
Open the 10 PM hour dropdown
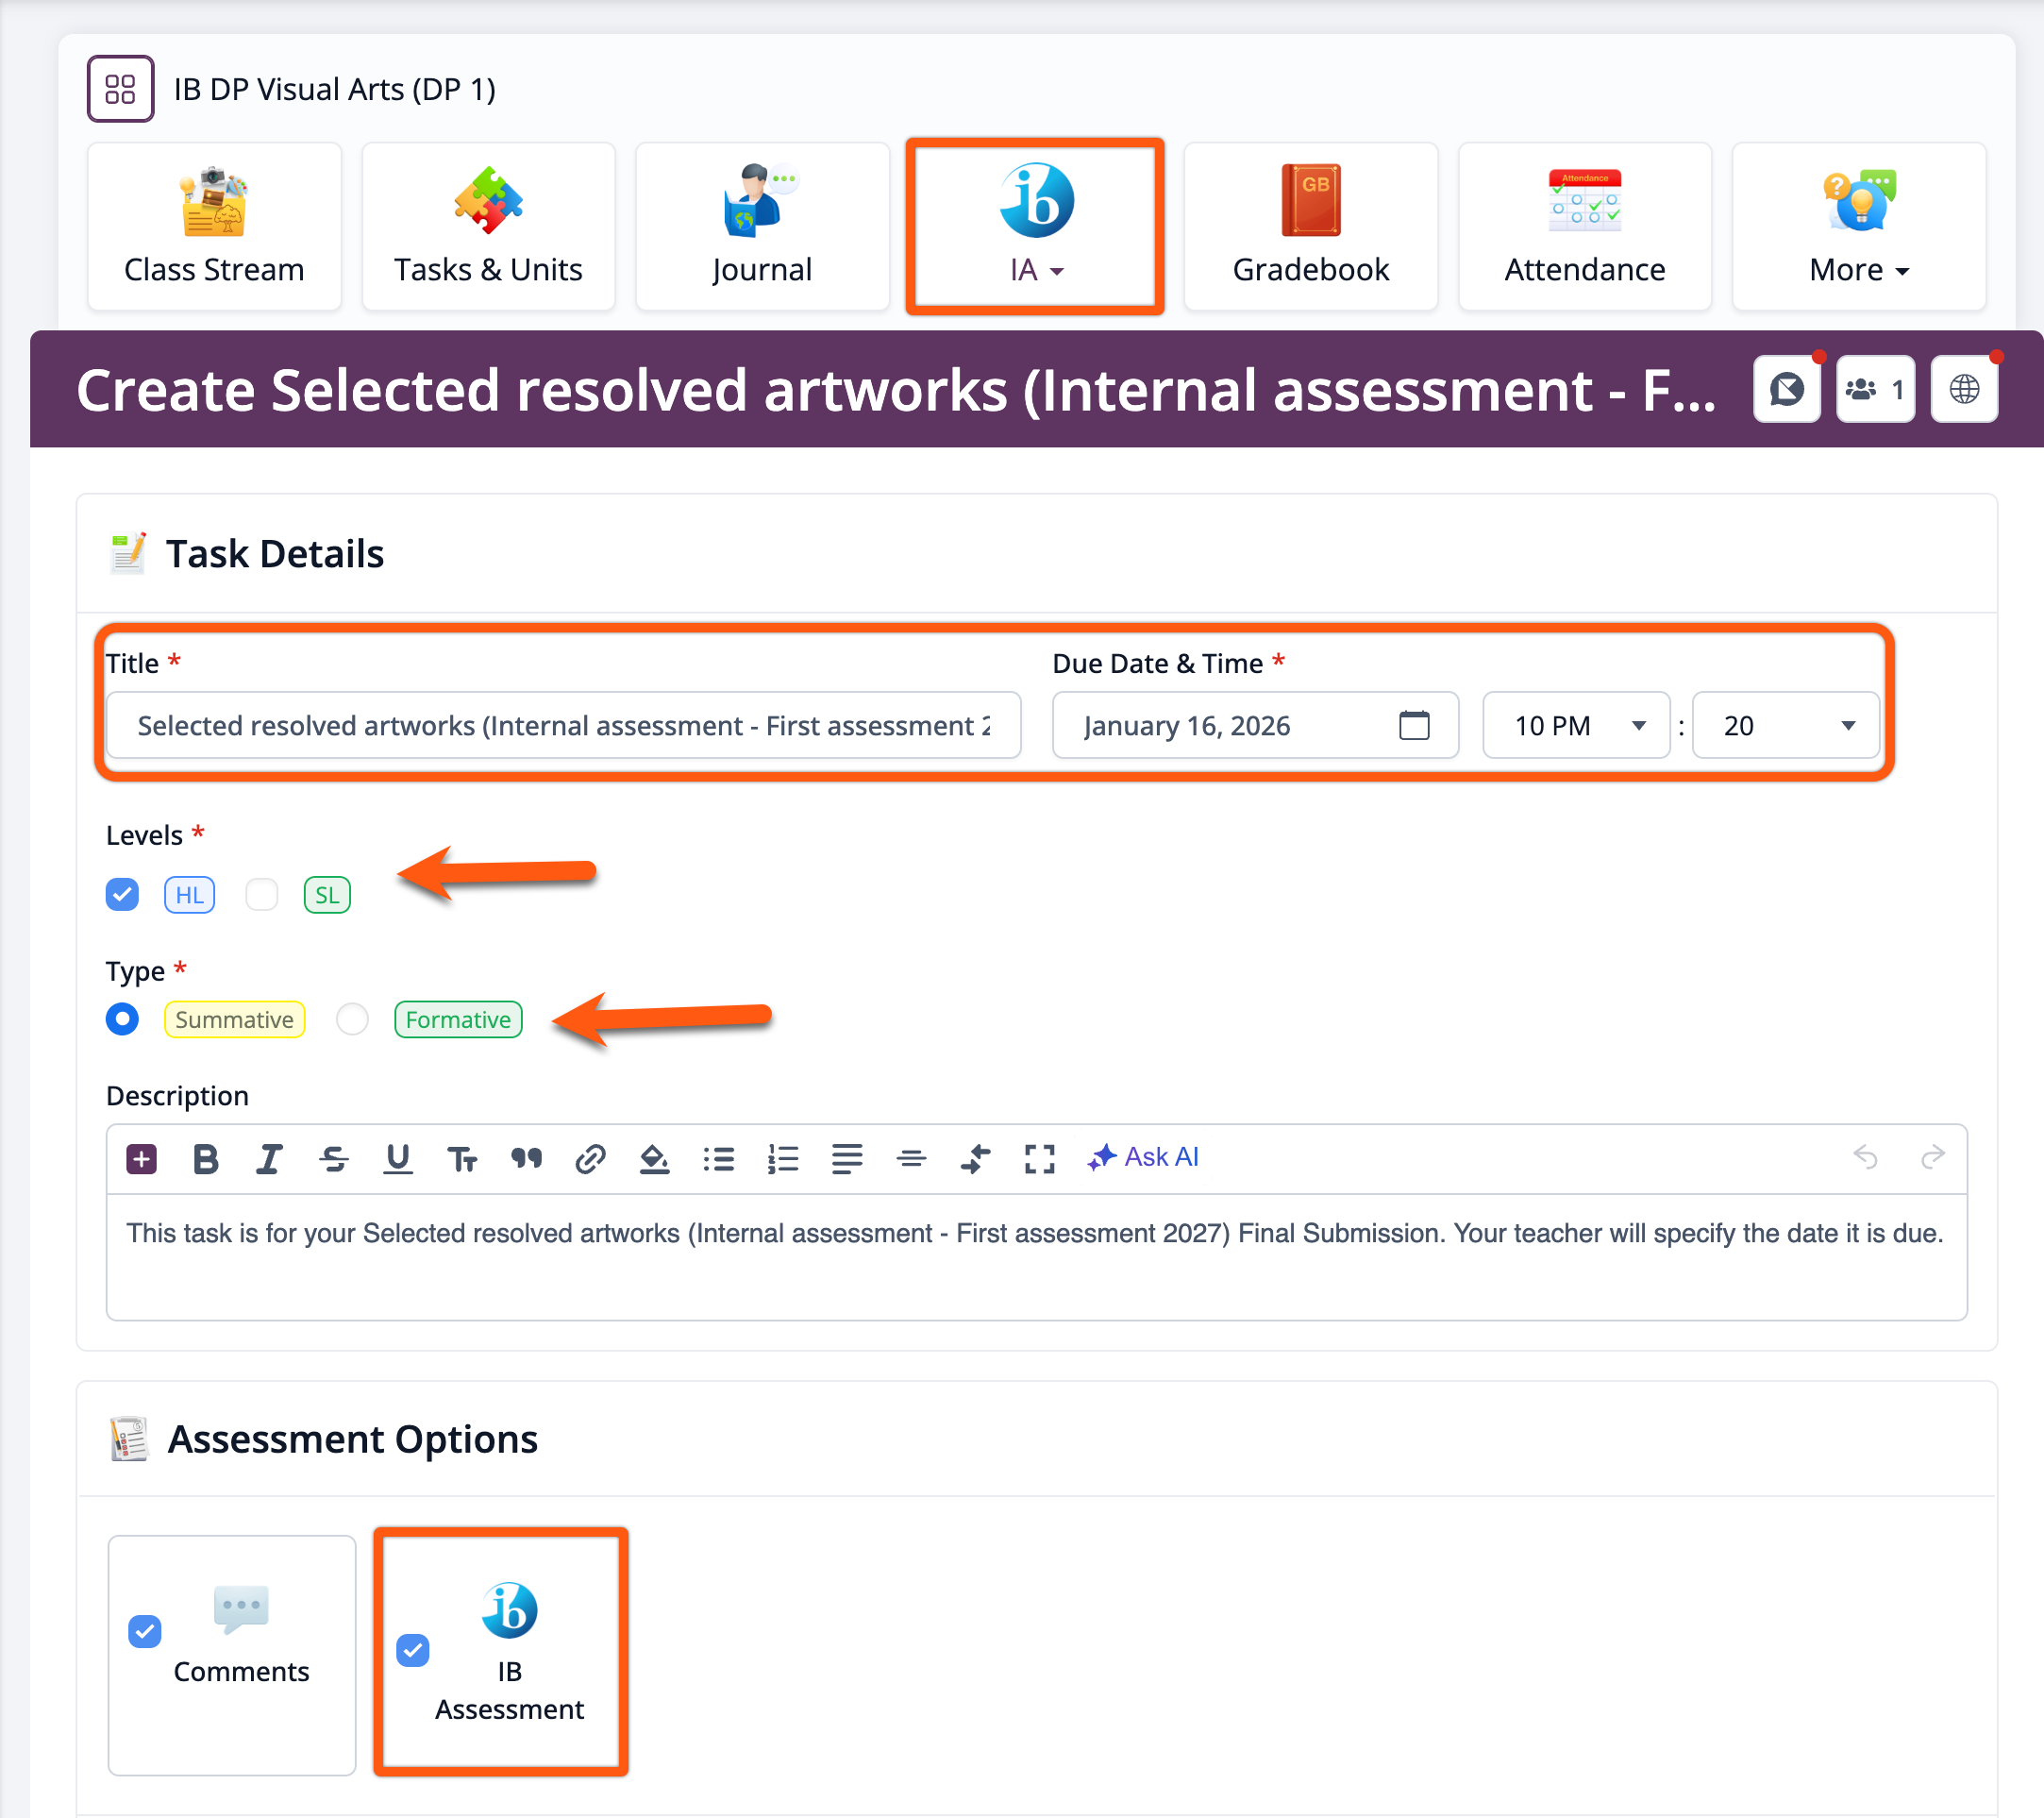tap(1576, 725)
